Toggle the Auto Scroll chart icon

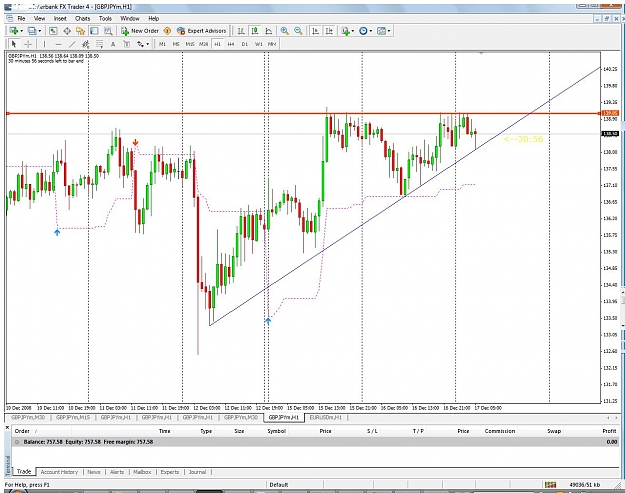point(315,31)
